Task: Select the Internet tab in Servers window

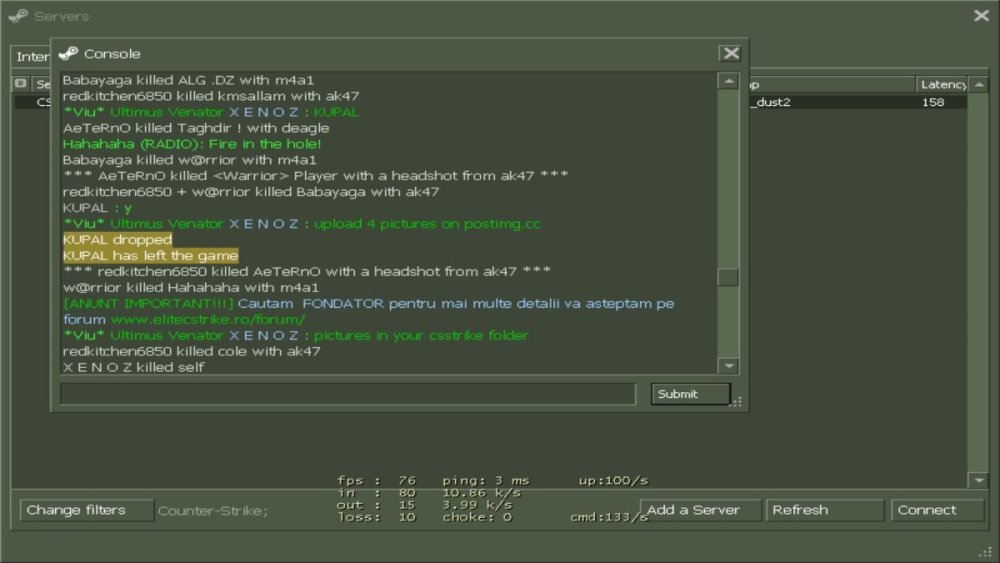Action: (x=32, y=57)
